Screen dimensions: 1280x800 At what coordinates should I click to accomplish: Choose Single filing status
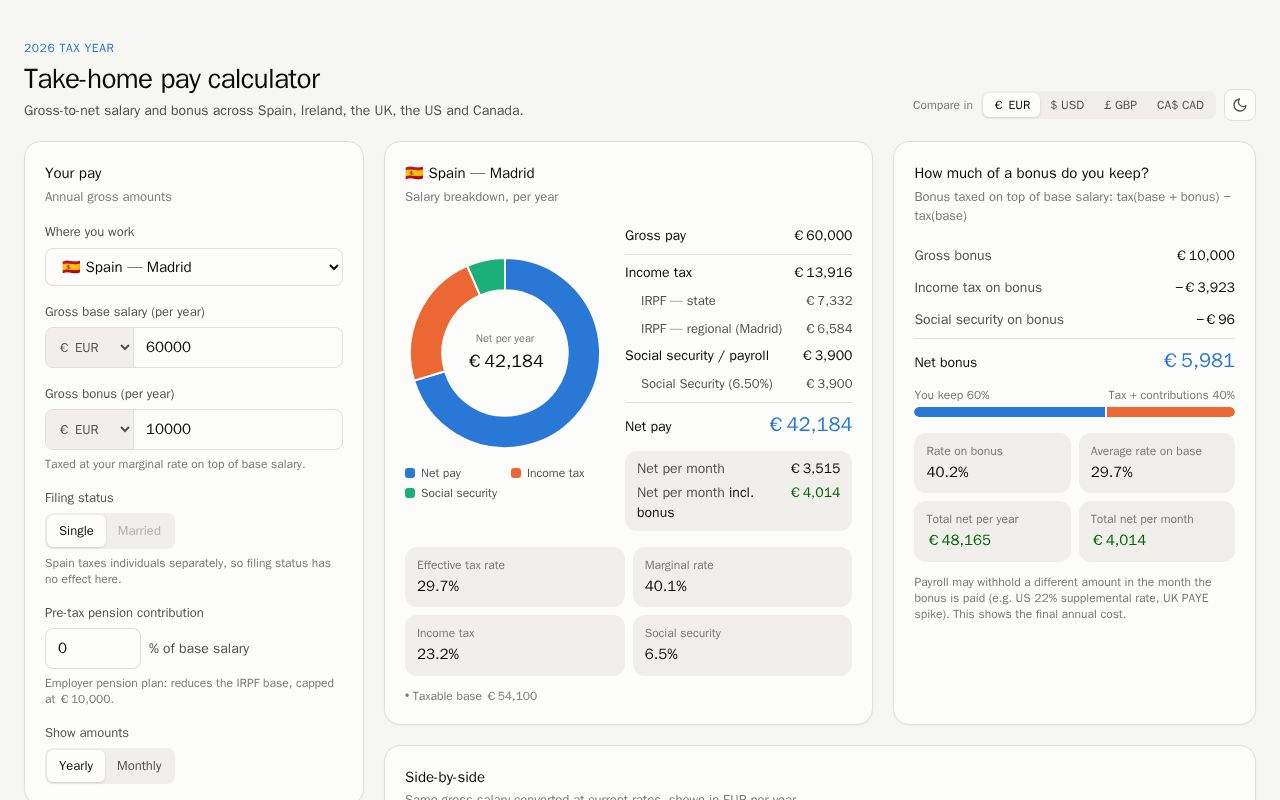76,531
